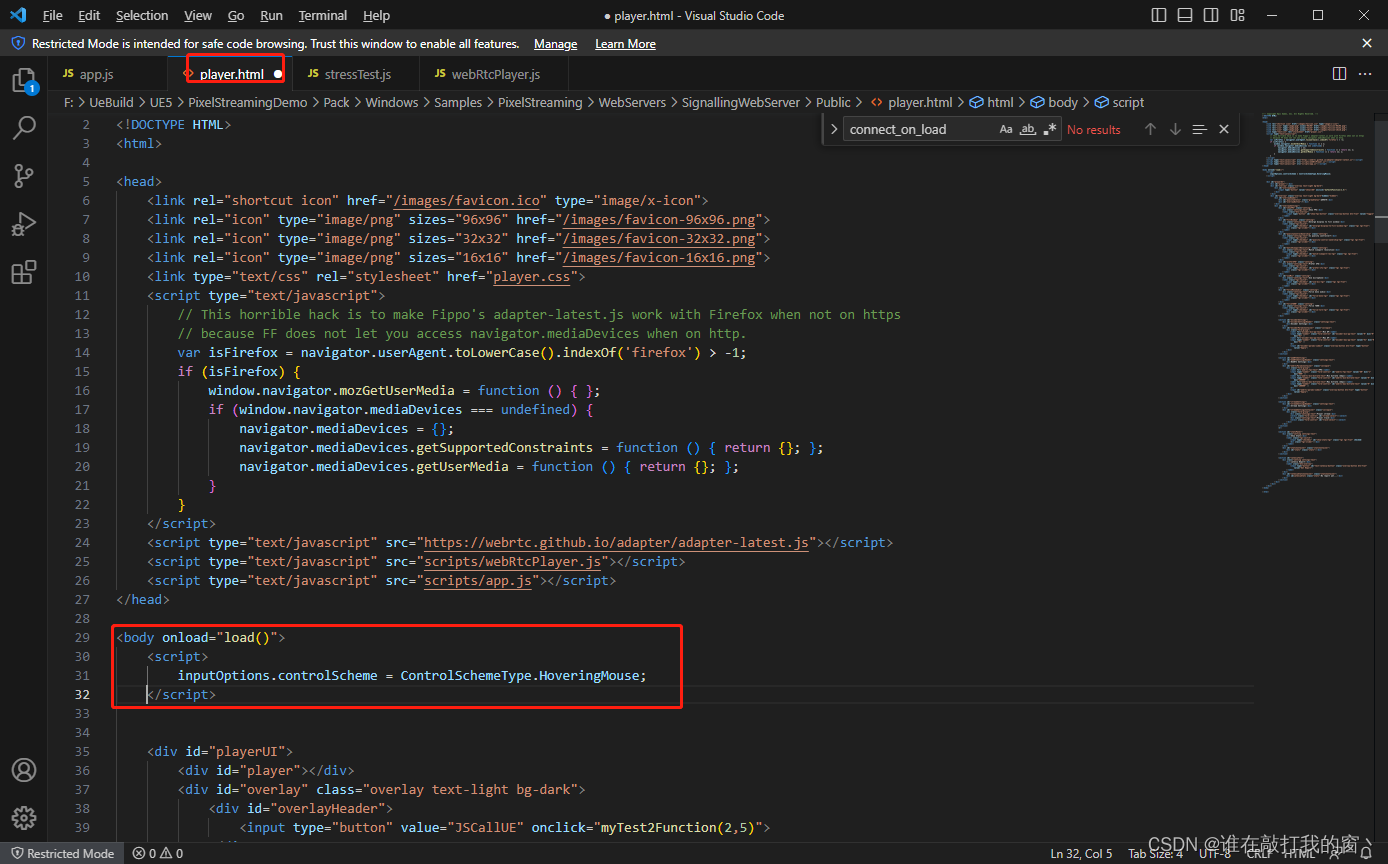Open the Explorer view in activity bar
The image size is (1388, 864).
pos(24,80)
